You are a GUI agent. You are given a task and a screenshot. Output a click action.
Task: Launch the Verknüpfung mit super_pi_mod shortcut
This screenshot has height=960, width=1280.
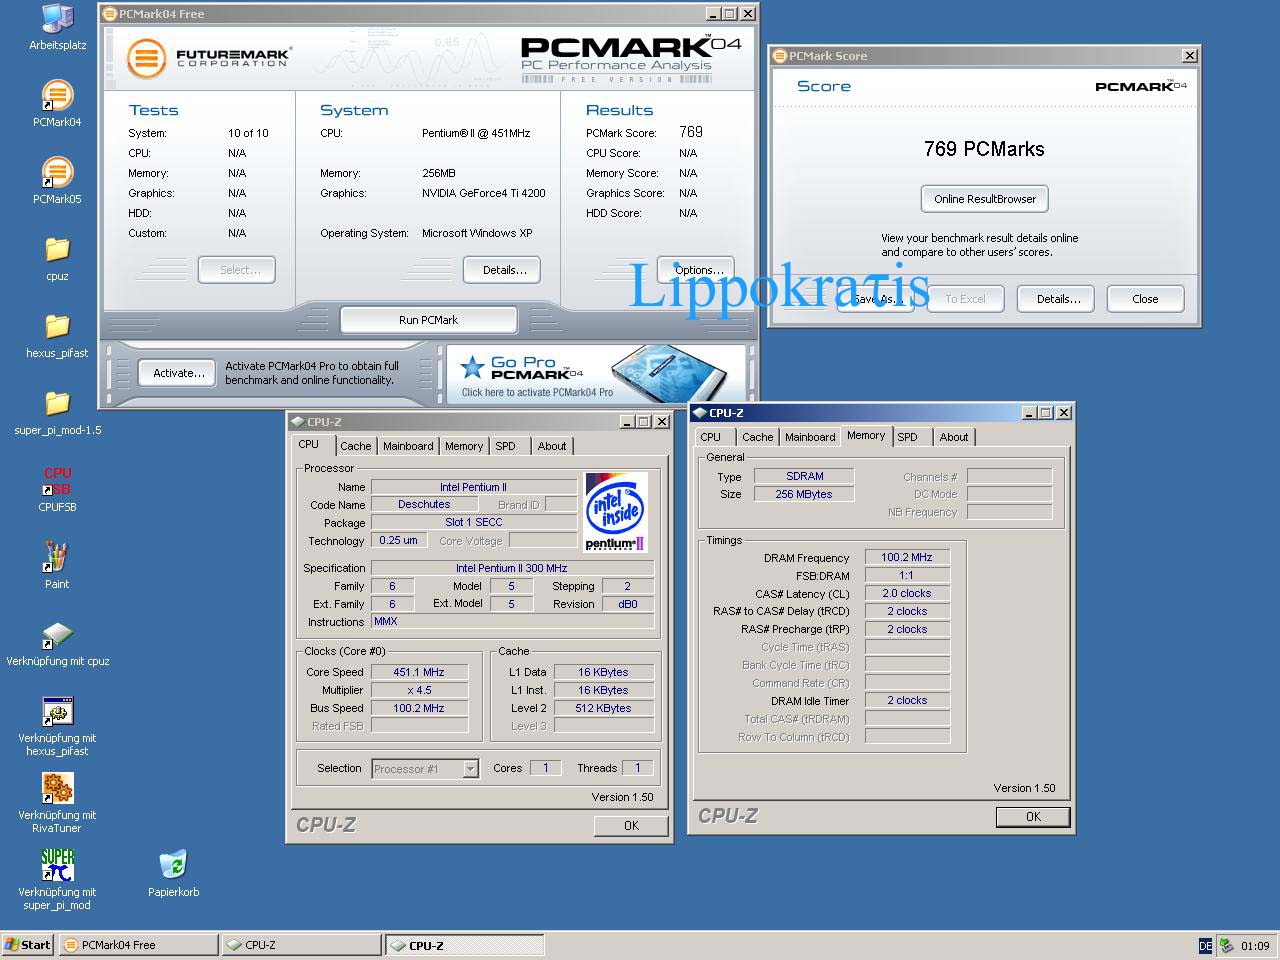point(57,880)
